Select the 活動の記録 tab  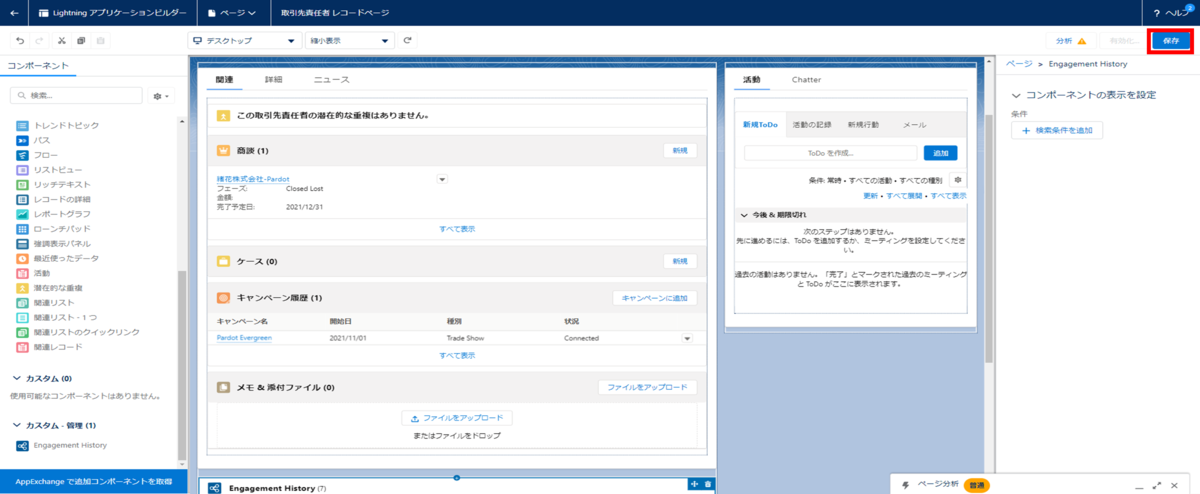pos(811,125)
